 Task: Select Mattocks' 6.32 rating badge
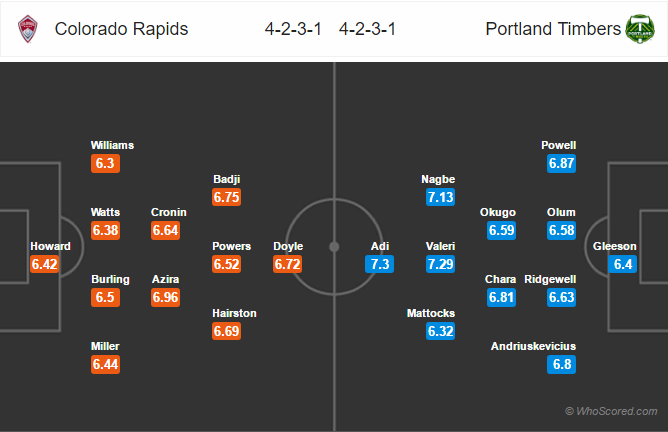point(441,331)
